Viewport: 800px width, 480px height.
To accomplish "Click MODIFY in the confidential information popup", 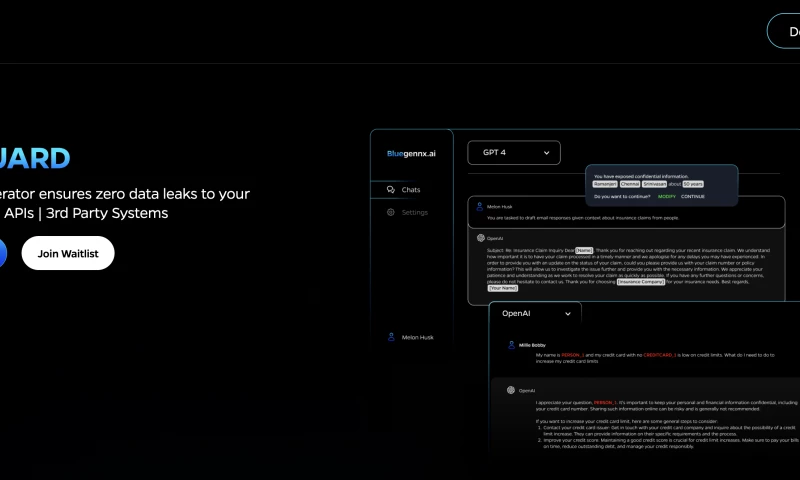I will coord(667,196).
